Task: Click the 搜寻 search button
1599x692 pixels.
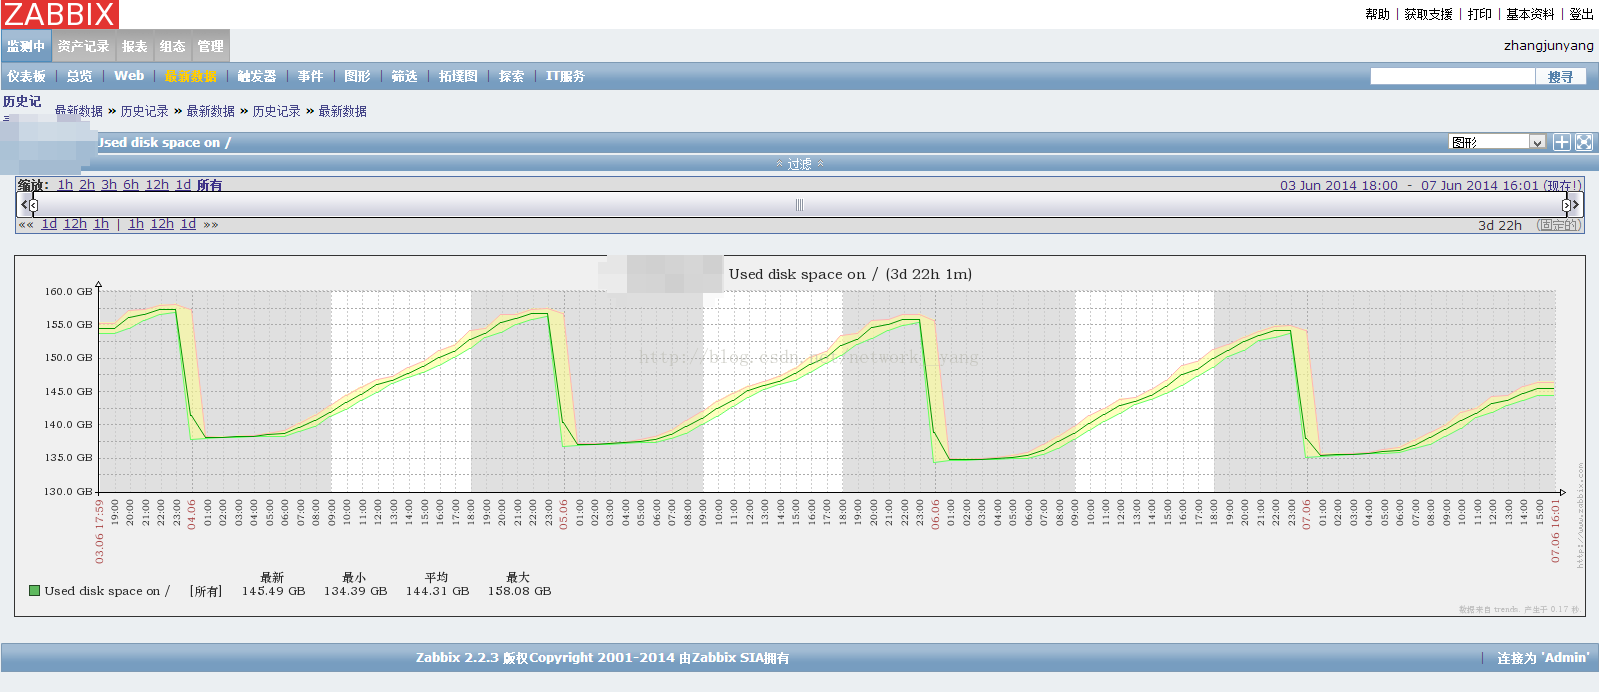Action: (x=1560, y=76)
